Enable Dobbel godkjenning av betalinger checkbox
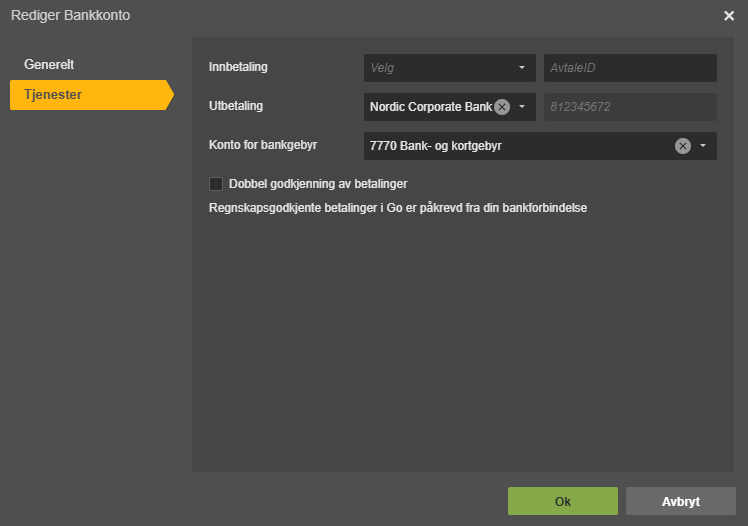Viewport: 748px width, 526px height. tap(216, 184)
